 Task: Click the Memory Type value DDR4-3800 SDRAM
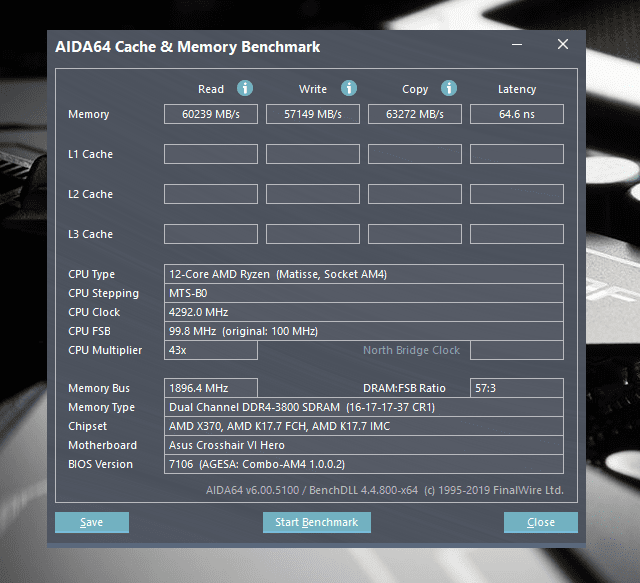[x=364, y=407]
